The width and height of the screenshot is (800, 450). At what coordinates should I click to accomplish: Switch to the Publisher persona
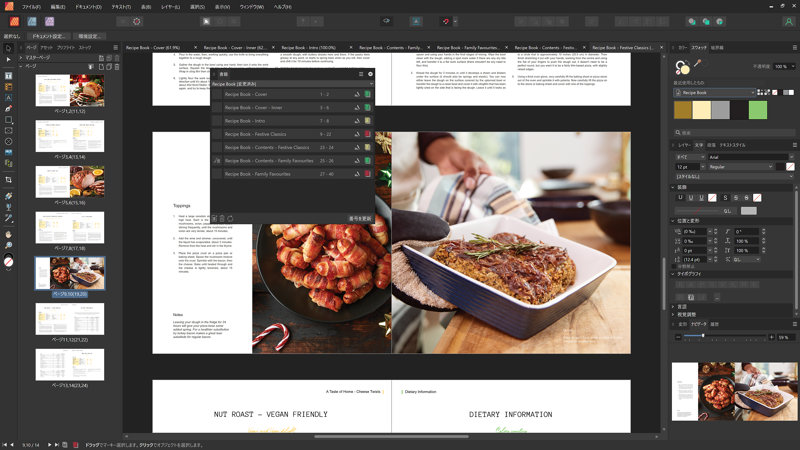14,21
